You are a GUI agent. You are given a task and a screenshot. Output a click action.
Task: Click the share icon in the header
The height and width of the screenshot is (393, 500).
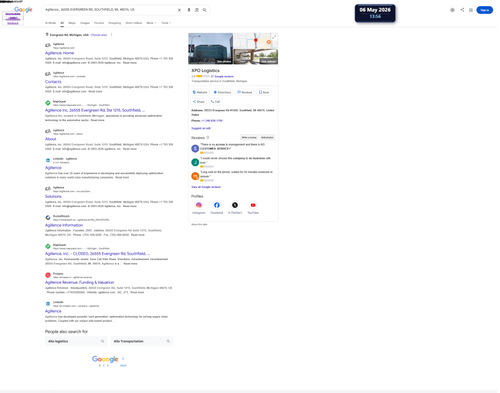(462, 10)
